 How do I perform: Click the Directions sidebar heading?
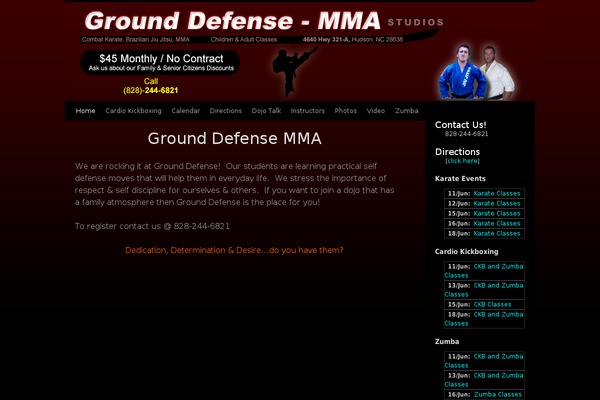(x=457, y=152)
